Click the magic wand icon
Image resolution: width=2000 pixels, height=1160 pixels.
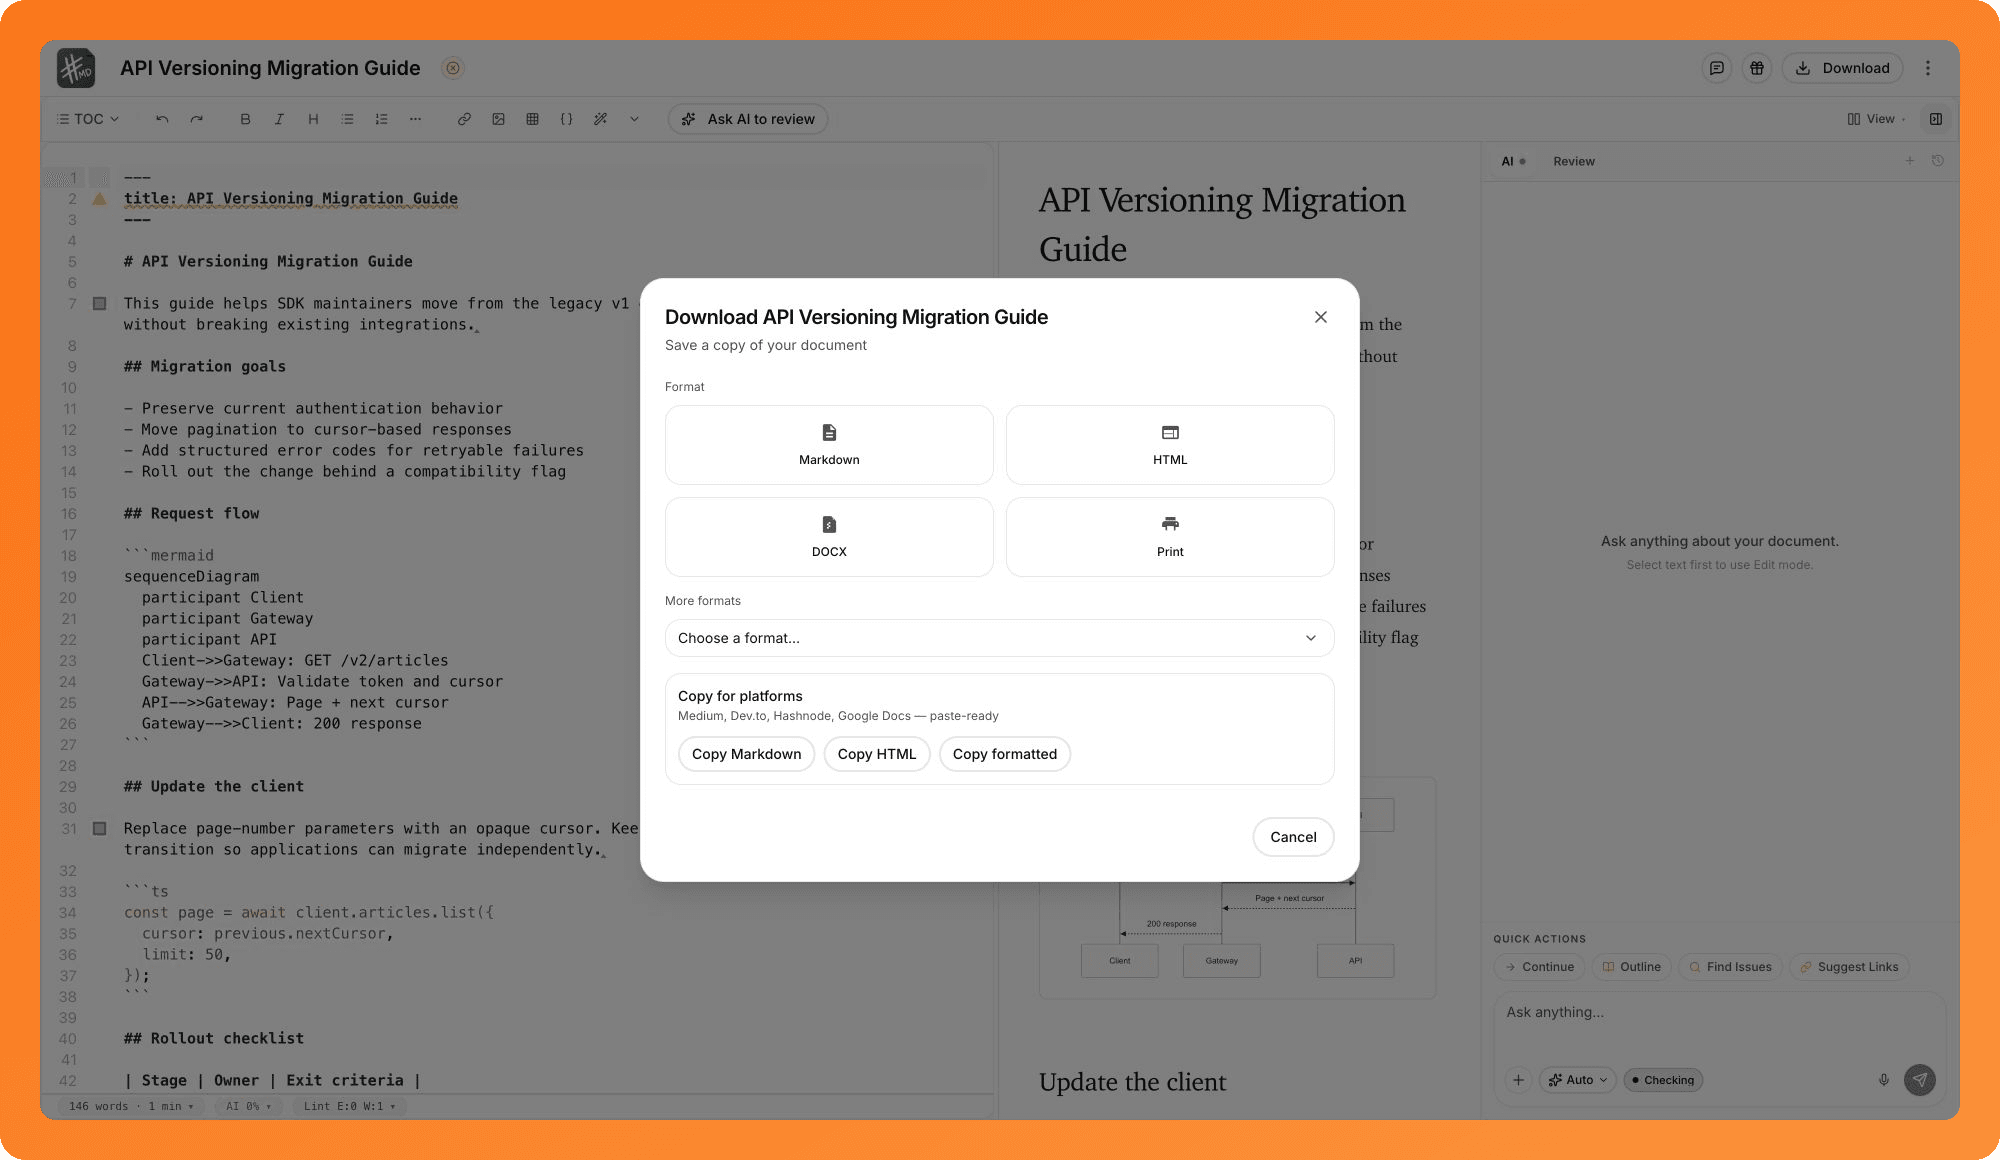(x=600, y=119)
